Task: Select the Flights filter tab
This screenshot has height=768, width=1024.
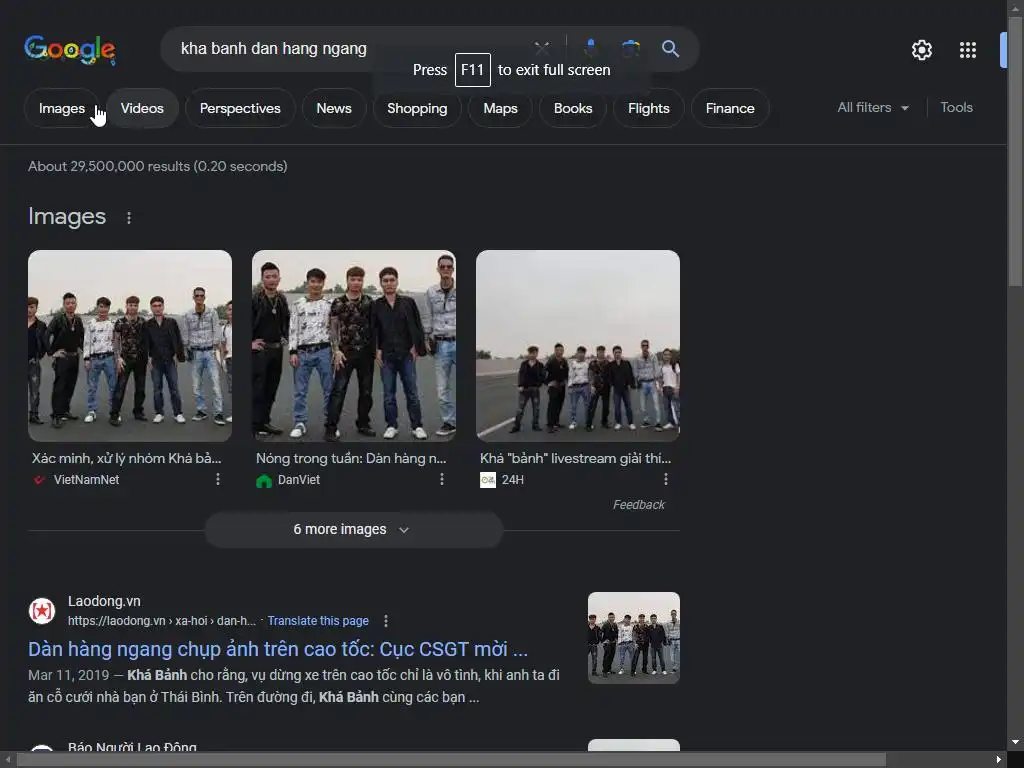Action: pyautogui.click(x=648, y=108)
